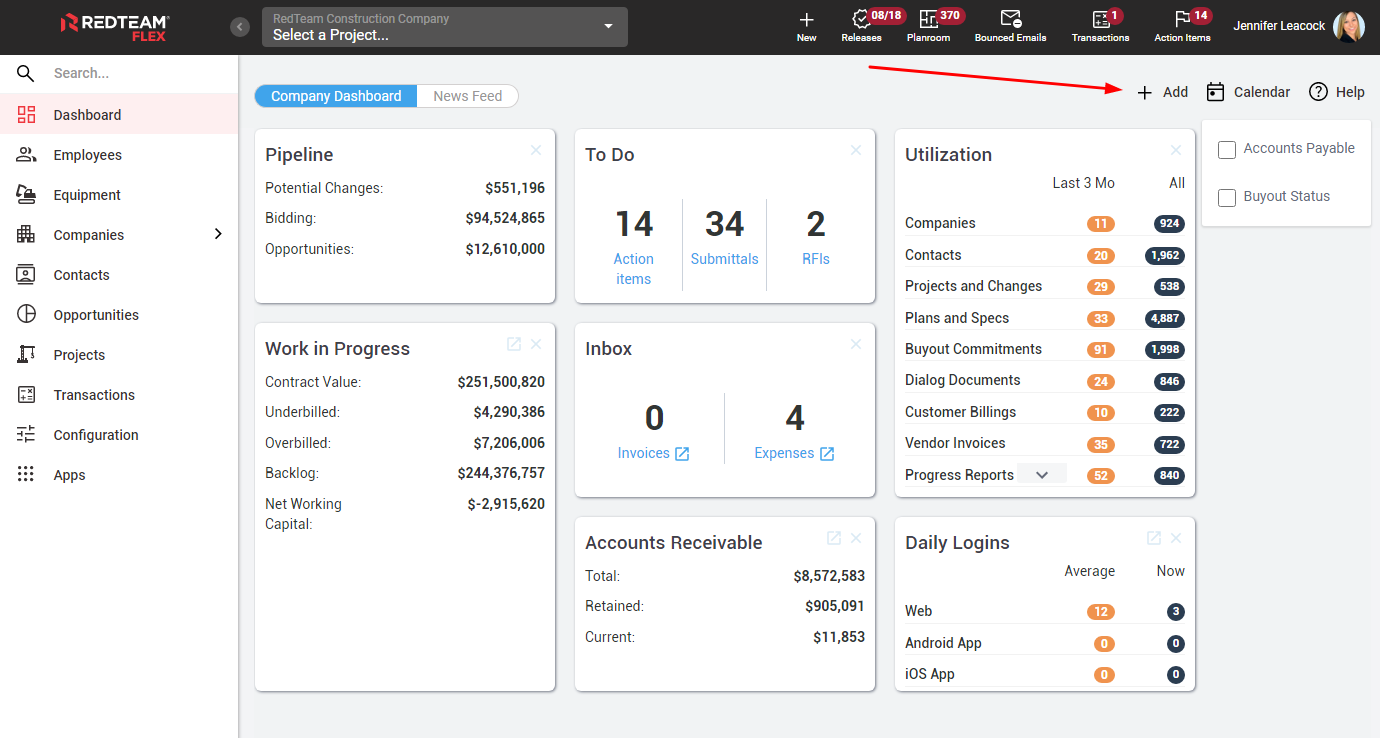Switch to the News Feed tab
Image resolution: width=1380 pixels, height=738 pixels.
pos(467,96)
